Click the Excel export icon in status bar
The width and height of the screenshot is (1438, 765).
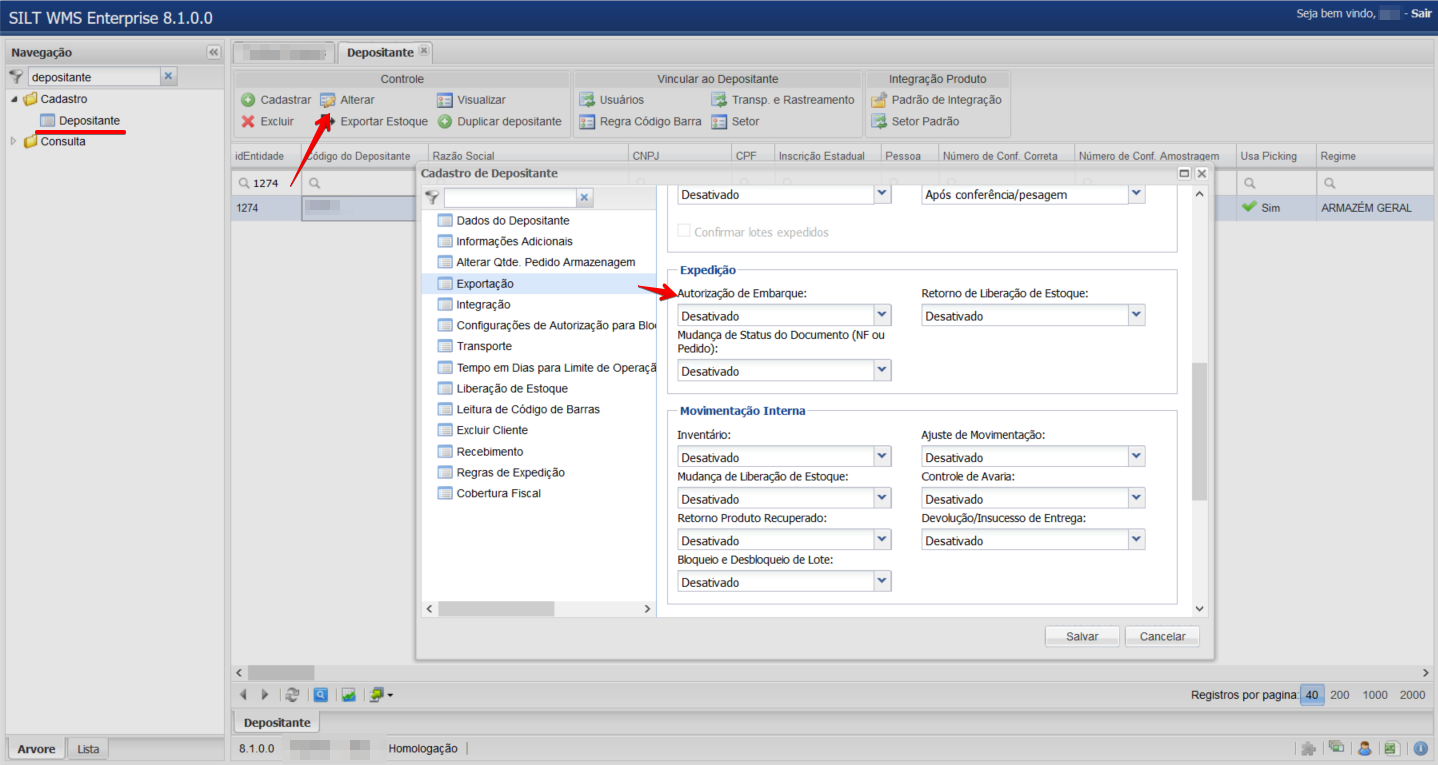(x=1391, y=748)
